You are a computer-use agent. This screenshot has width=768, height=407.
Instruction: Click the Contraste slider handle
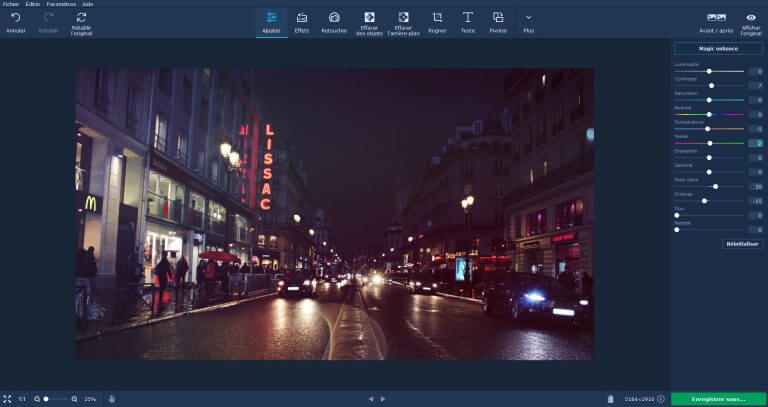click(712, 86)
